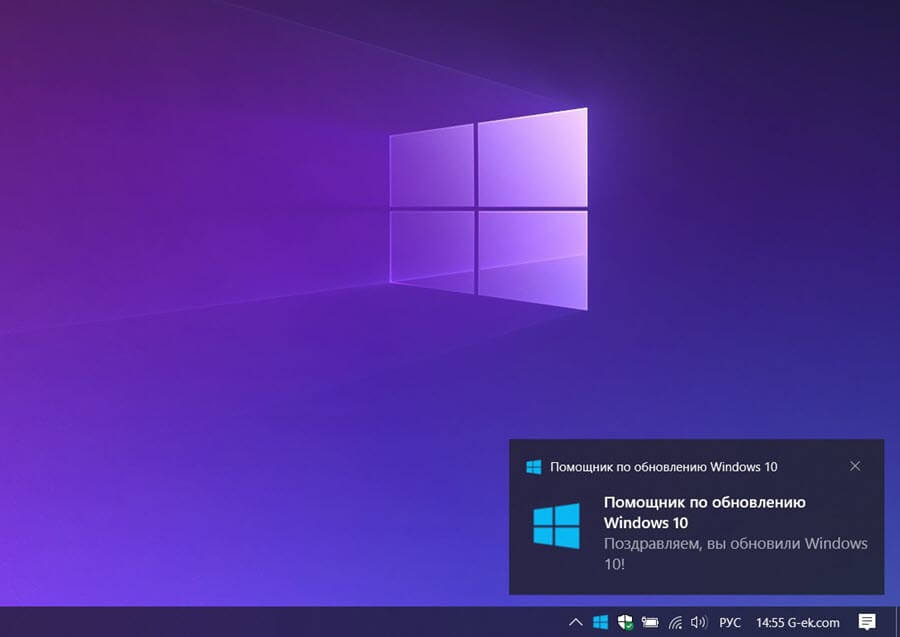The height and width of the screenshot is (637, 900).
Task: Click Show desktop strip at taskbar edge
Action: tap(897, 622)
